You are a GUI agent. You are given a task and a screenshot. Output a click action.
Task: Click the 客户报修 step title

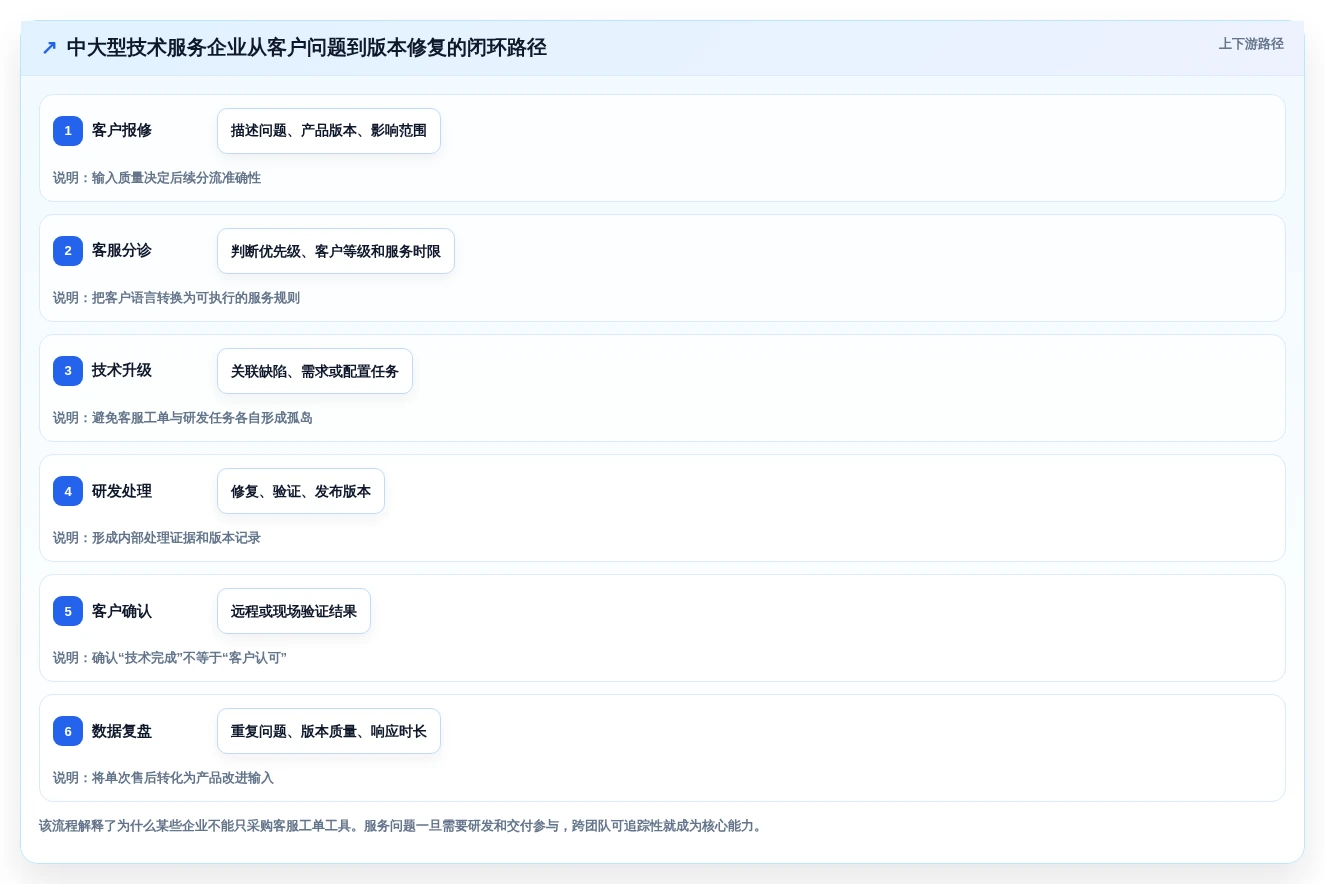(x=122, y=130)
